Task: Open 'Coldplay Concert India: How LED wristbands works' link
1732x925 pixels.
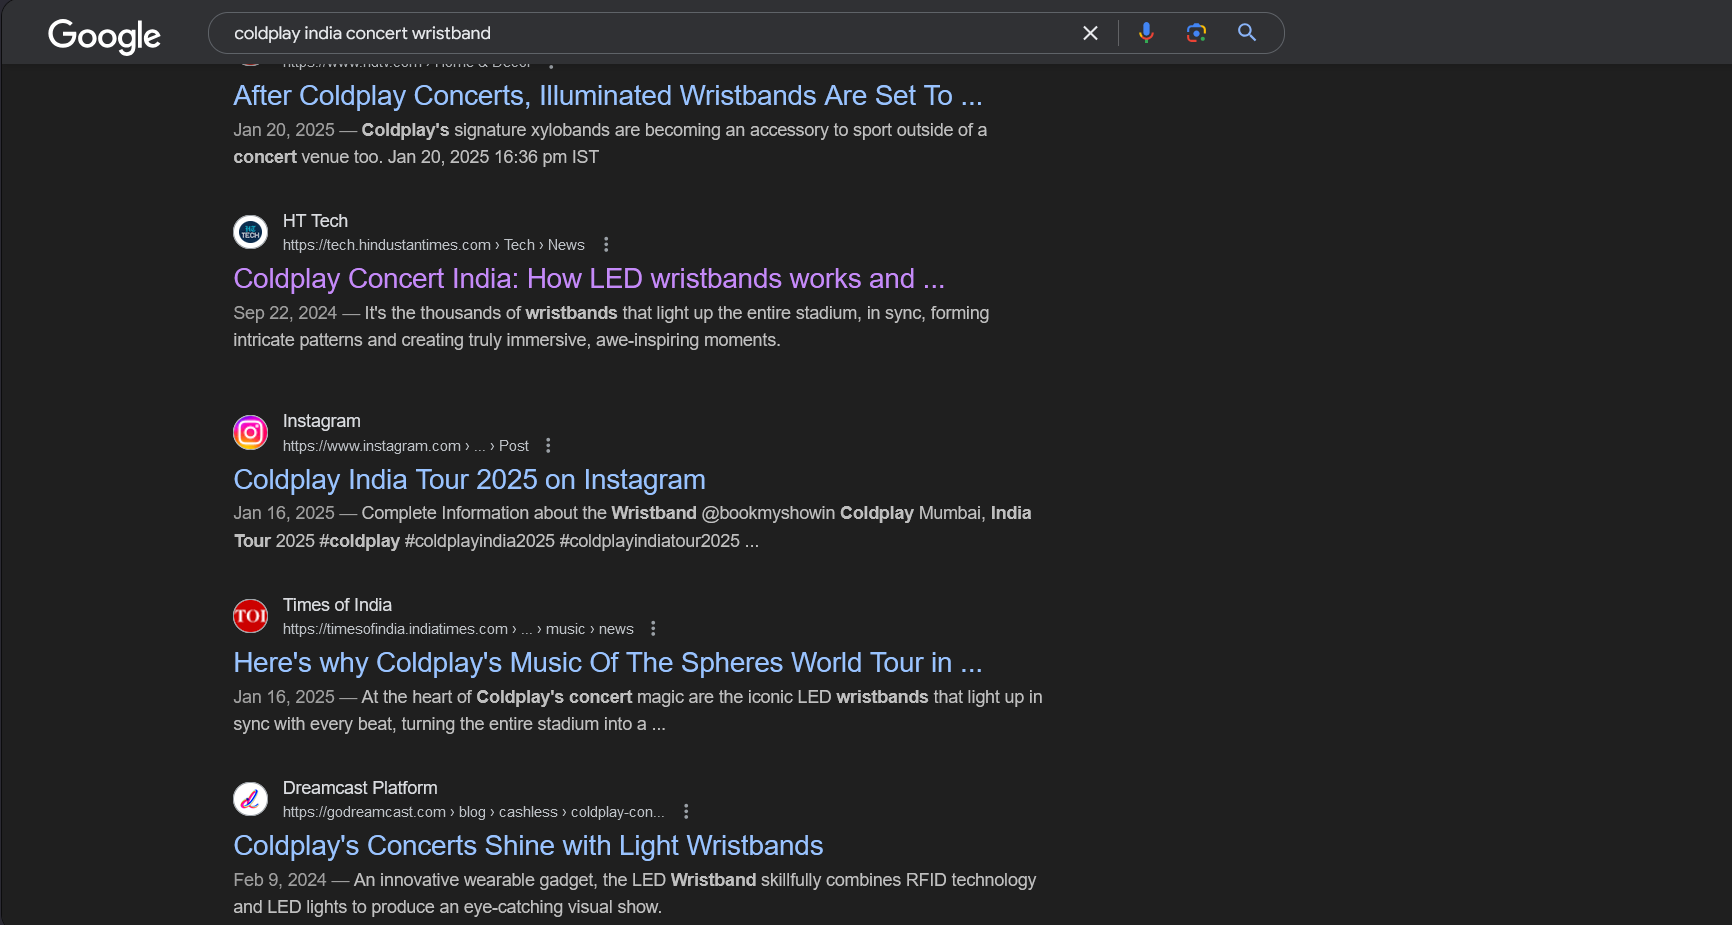Action: click(588, 279)
